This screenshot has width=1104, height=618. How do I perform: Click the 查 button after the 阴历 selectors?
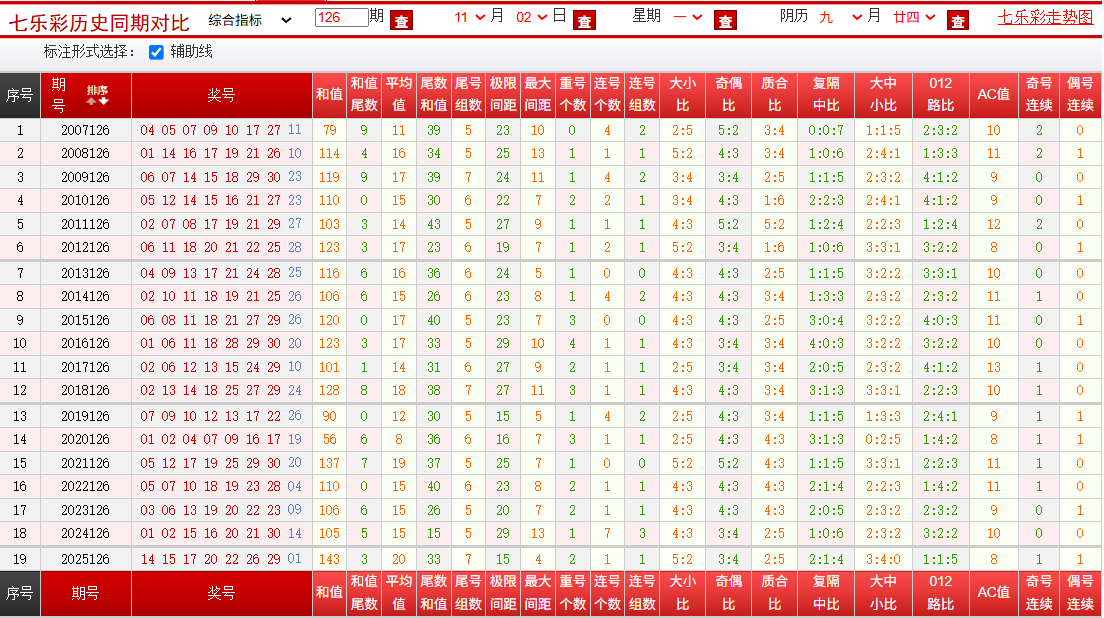tap(958, 21)
